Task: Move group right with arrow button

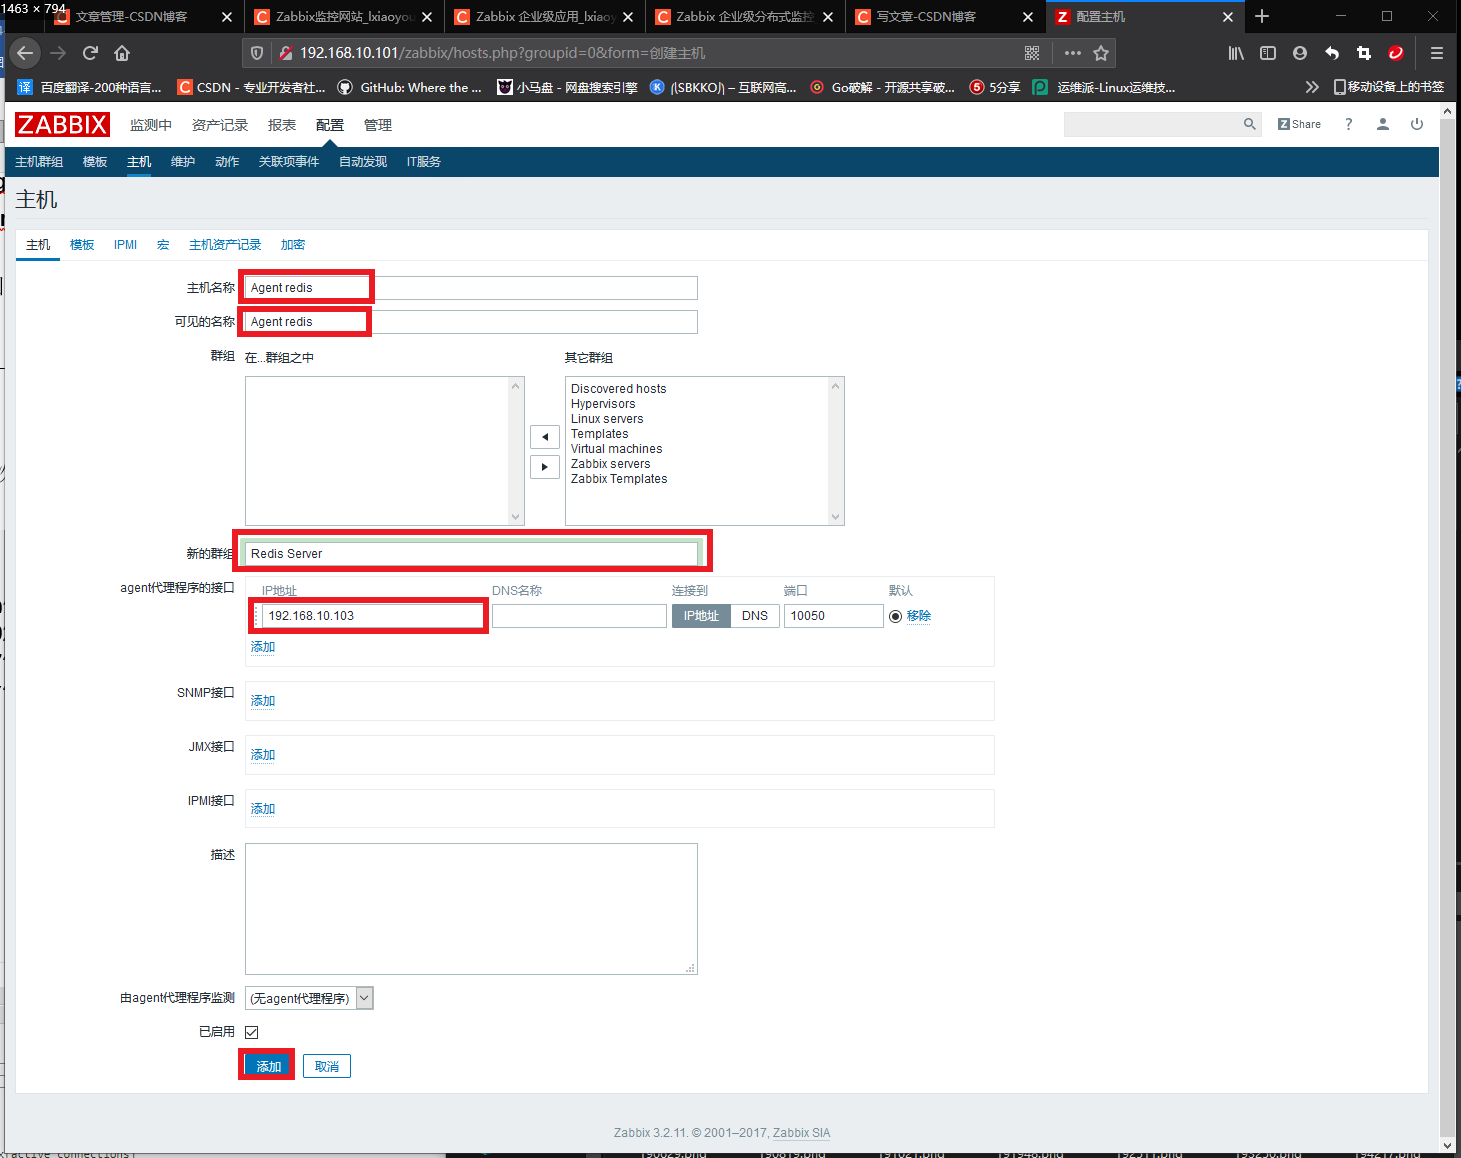Action: click(x=545, y=467)
